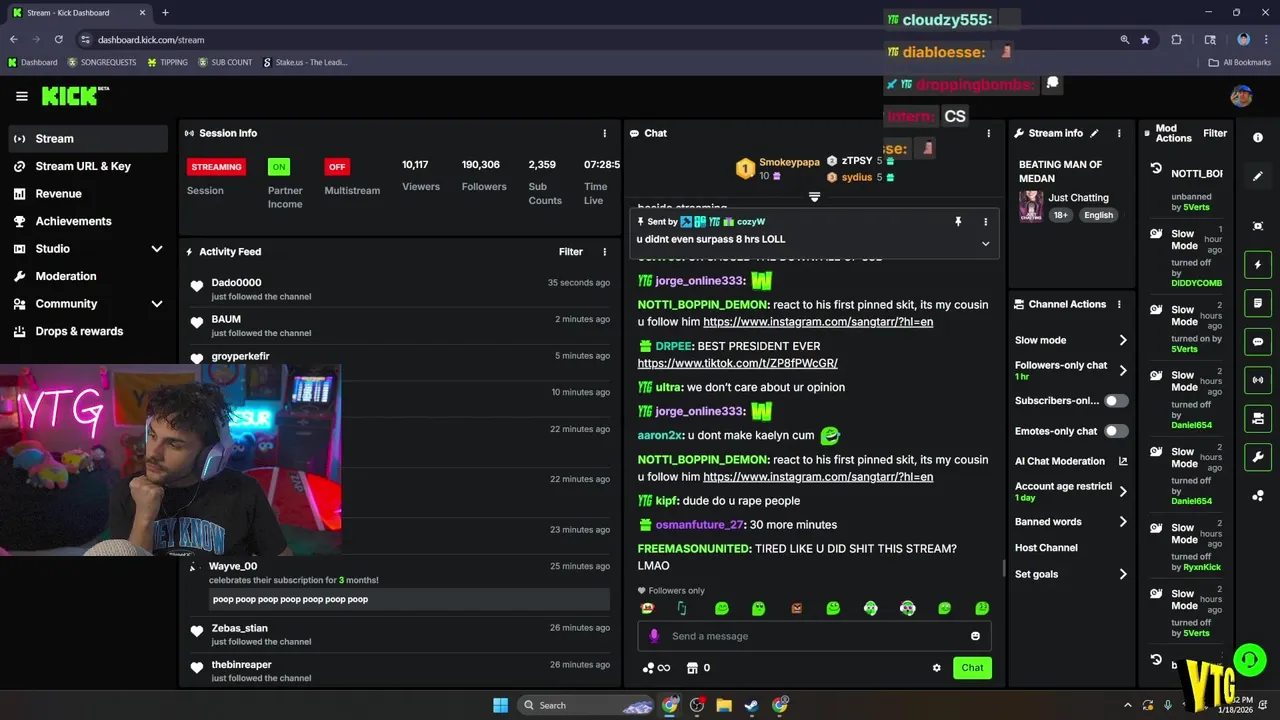
Task: Click the pencil icon in right toolbar
Action: [1258, 176]
